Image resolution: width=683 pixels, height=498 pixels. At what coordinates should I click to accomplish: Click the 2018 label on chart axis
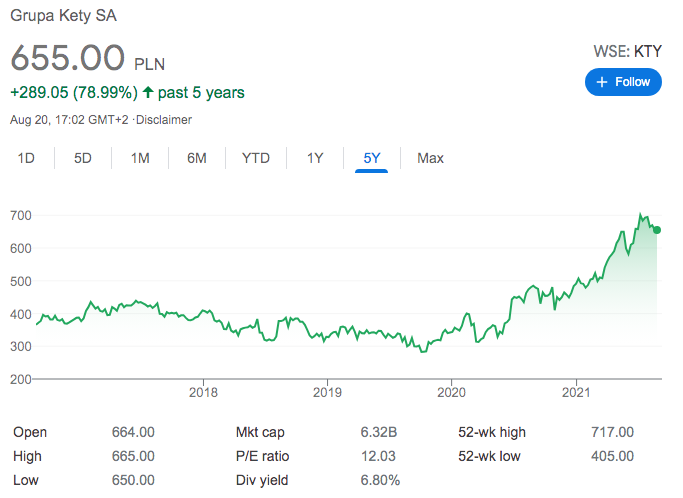click(203, 393)
